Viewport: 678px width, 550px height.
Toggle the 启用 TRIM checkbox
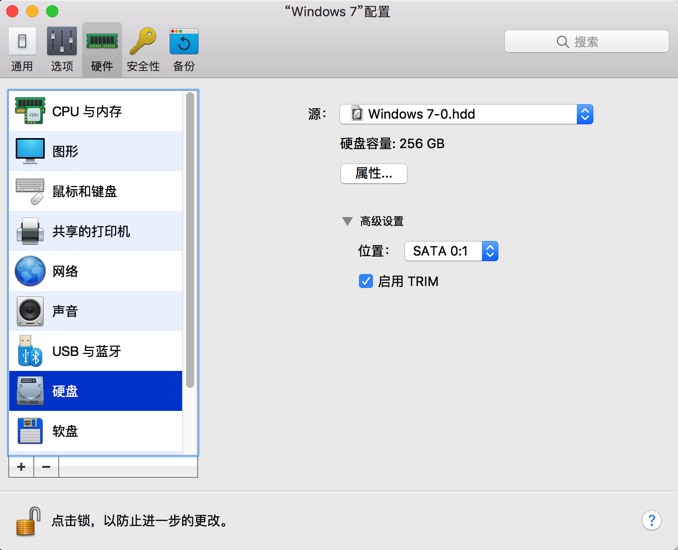point(366,281)
